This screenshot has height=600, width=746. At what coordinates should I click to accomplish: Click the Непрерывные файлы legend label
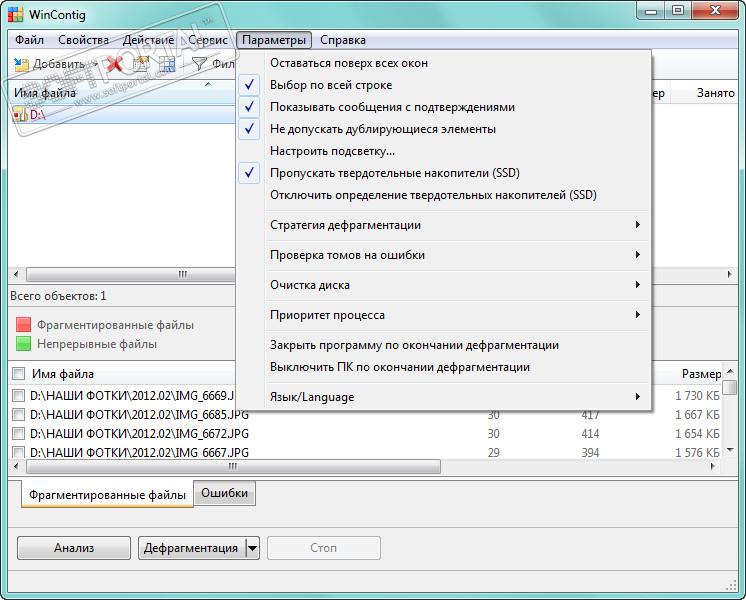[97, 344]
